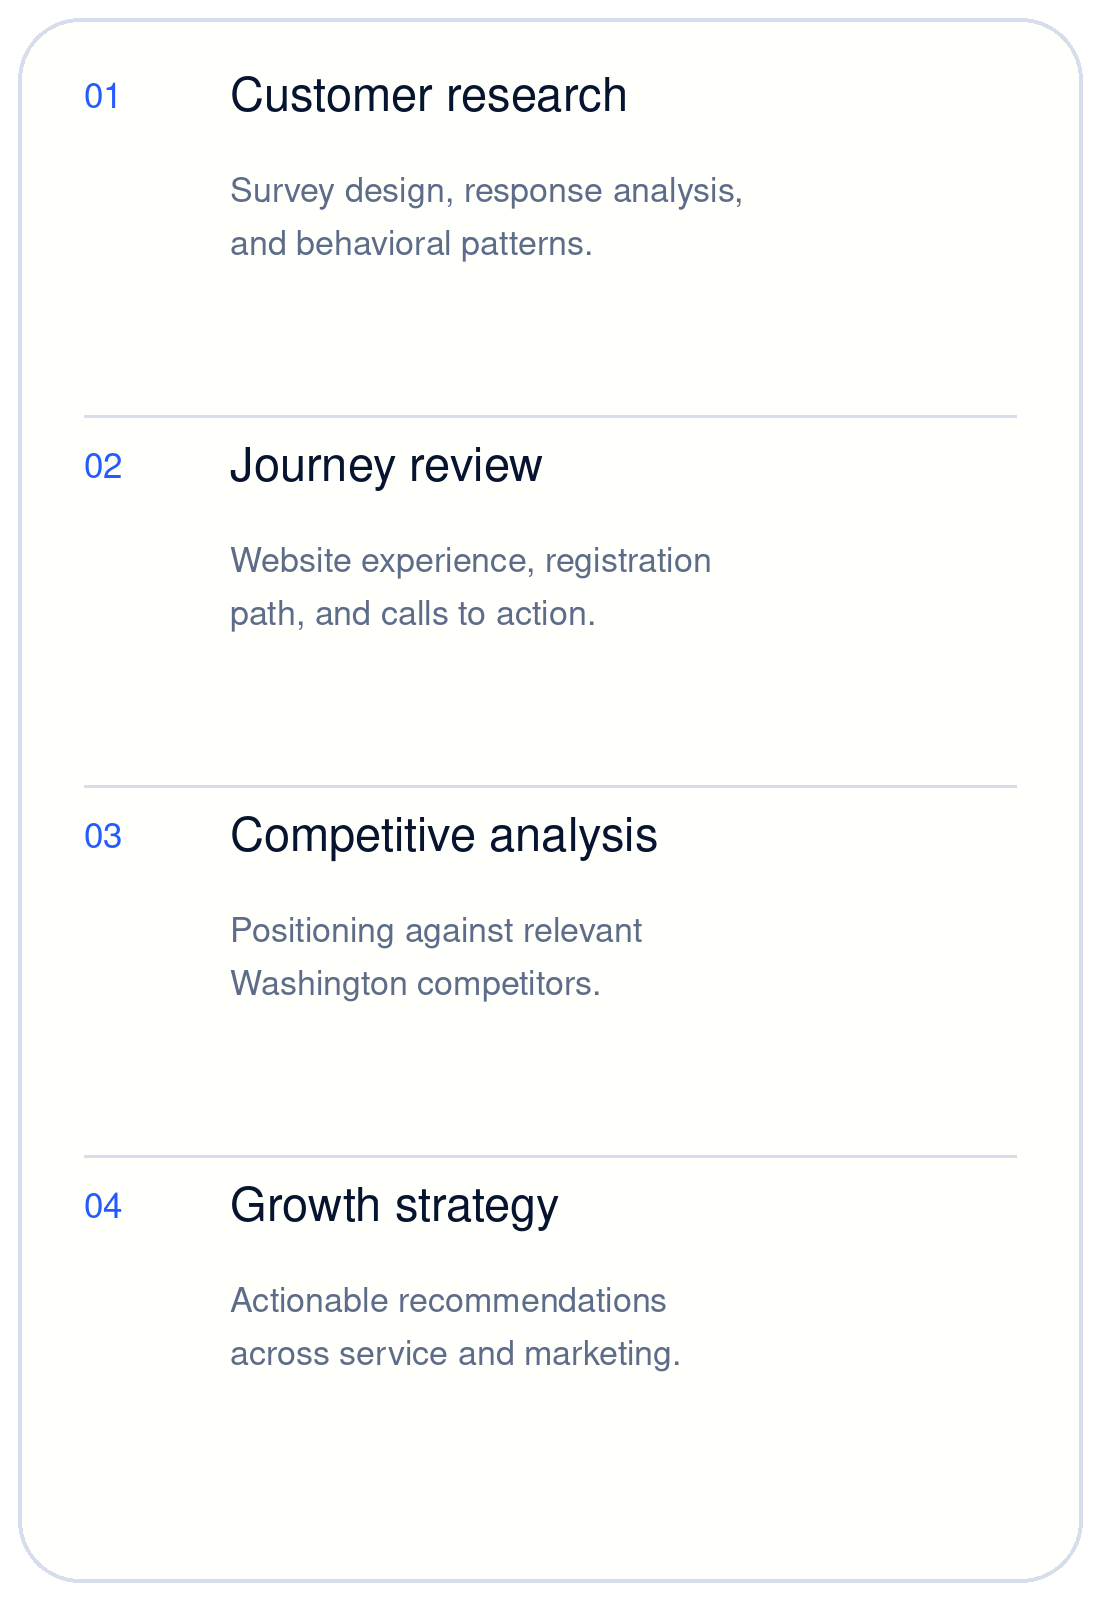Open the Journey review heading
Screen dimensions: 1100x1600
[386, 466]
